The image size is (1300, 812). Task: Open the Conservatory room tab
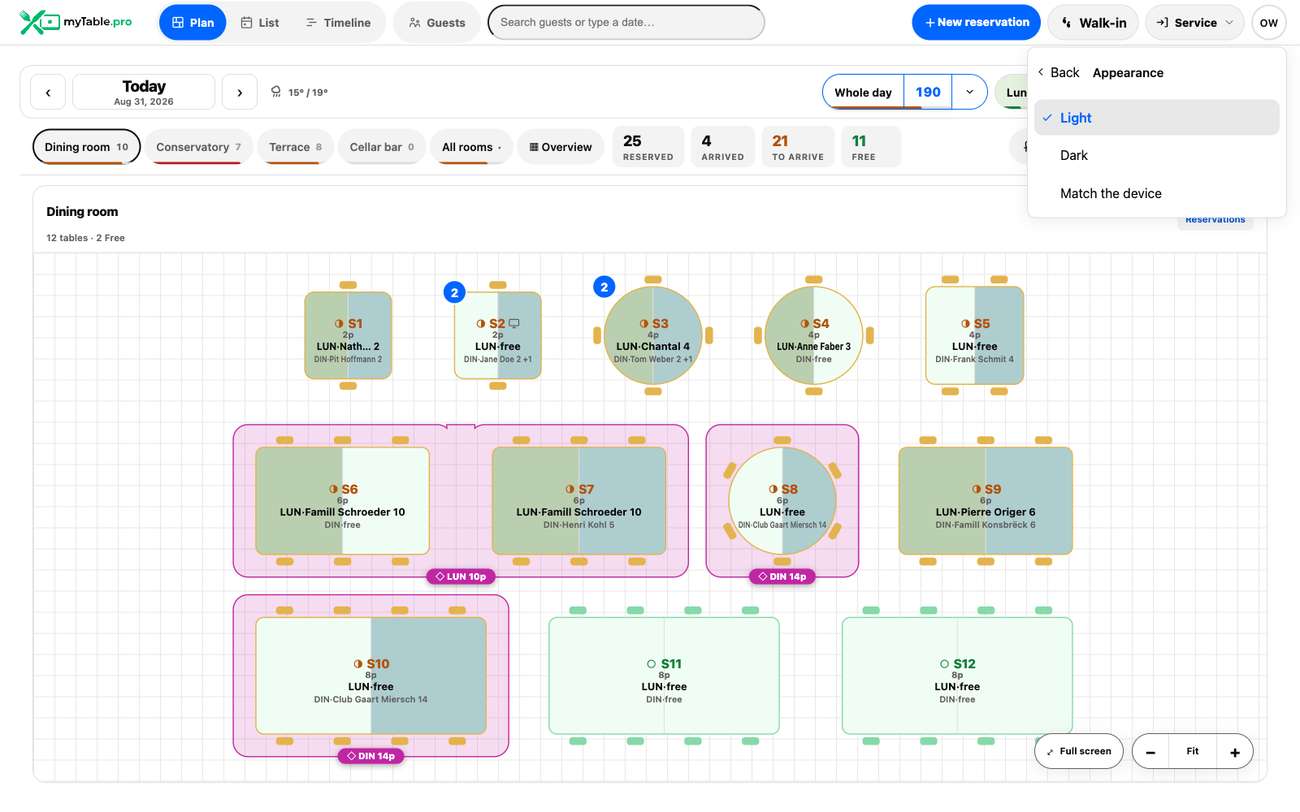[x=198, y=147]
